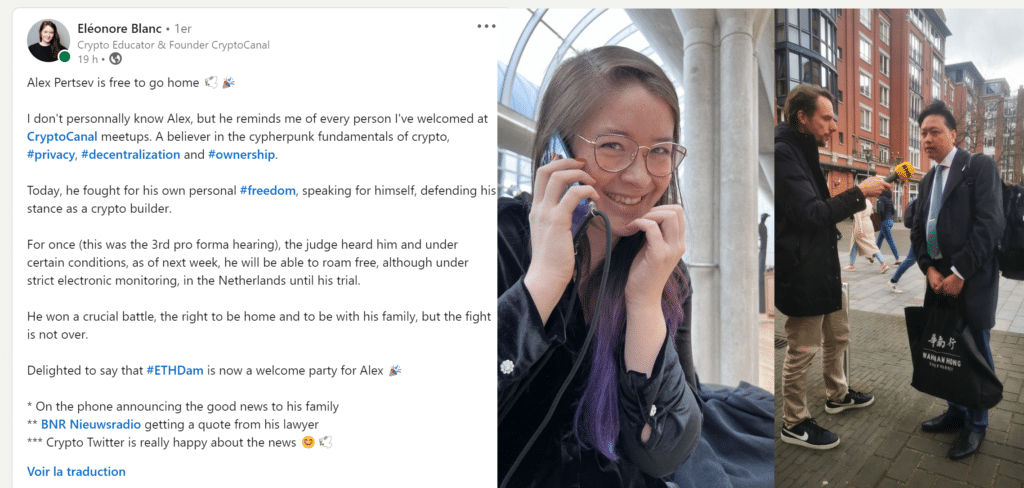Open the #privacy hashtag

tap(50, 155)
